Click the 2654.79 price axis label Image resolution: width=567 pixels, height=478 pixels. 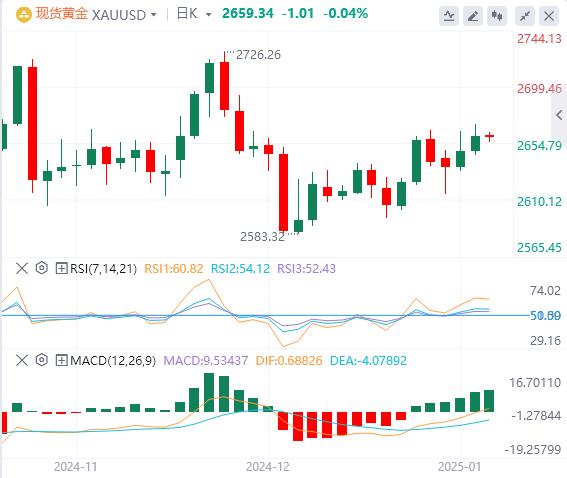point(539,146)
